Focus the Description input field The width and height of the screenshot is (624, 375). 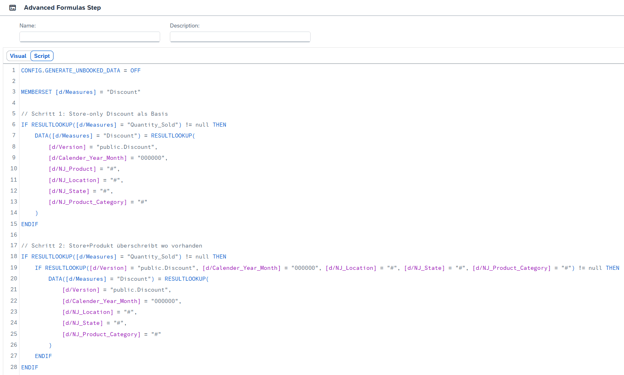click(240, 37)
